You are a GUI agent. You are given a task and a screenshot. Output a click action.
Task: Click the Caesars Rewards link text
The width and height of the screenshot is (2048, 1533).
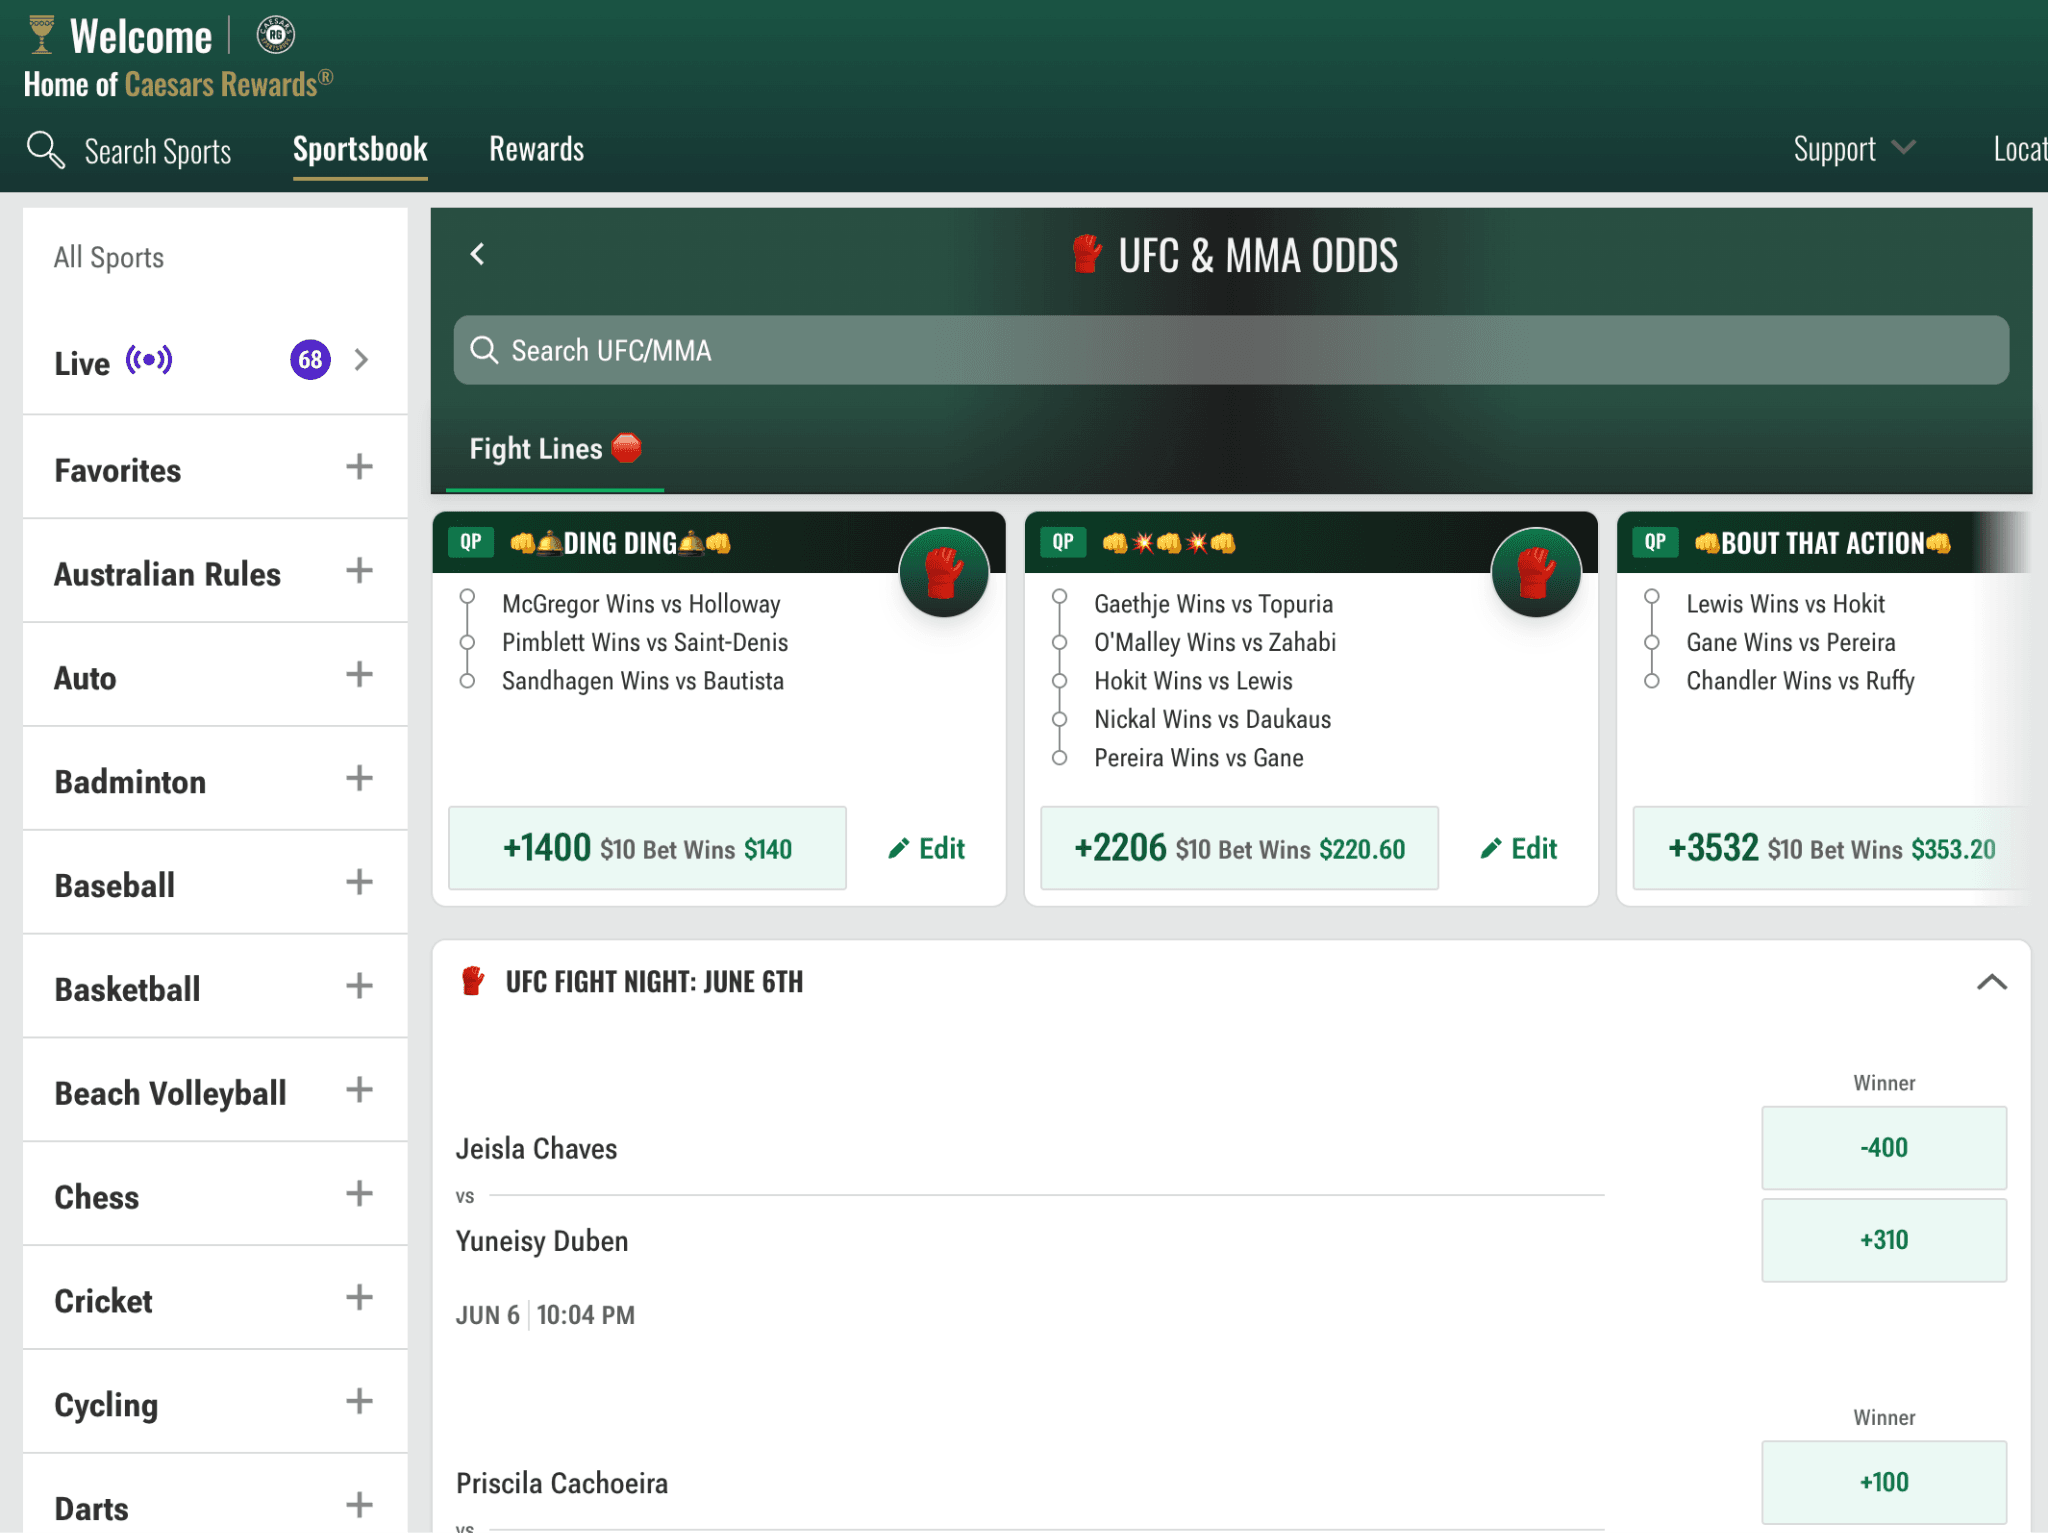(x=228, y=84)
